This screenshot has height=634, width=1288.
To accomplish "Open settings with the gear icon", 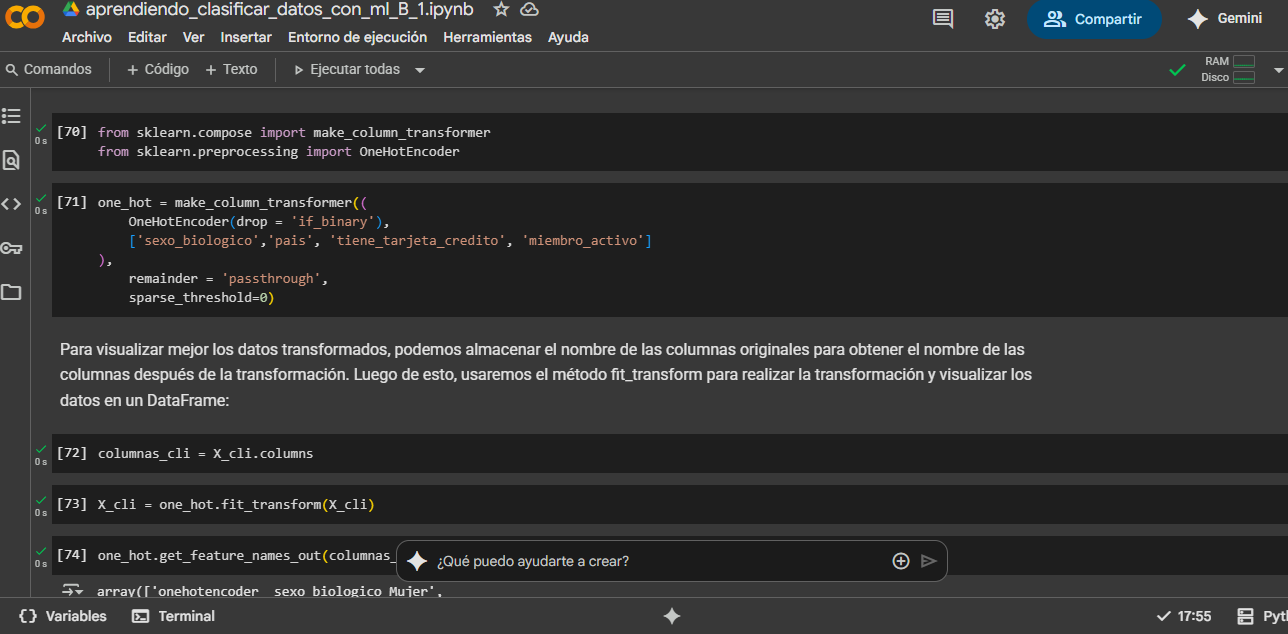I will 994,19.
